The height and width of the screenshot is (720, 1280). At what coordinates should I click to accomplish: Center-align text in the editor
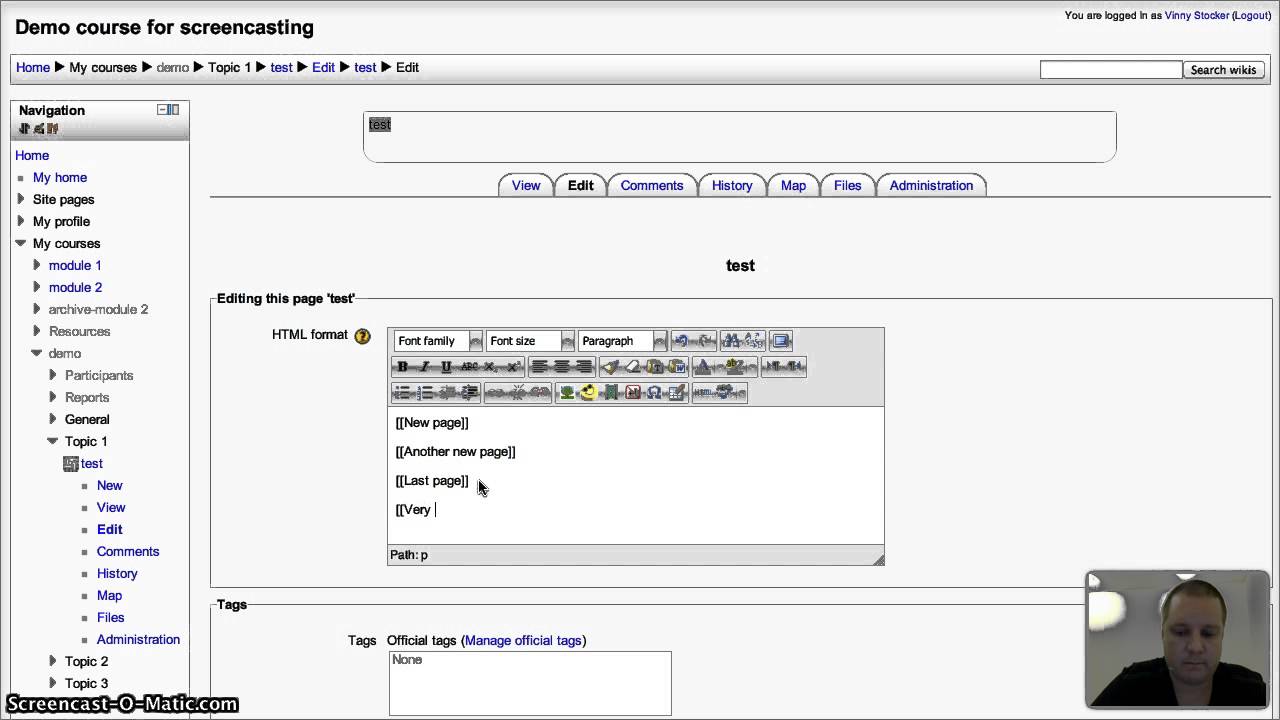click(x=562, y=366)
